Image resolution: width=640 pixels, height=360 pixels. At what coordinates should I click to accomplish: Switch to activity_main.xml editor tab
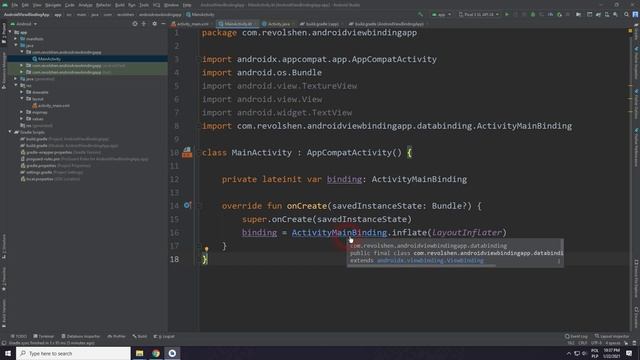(192, 24)
